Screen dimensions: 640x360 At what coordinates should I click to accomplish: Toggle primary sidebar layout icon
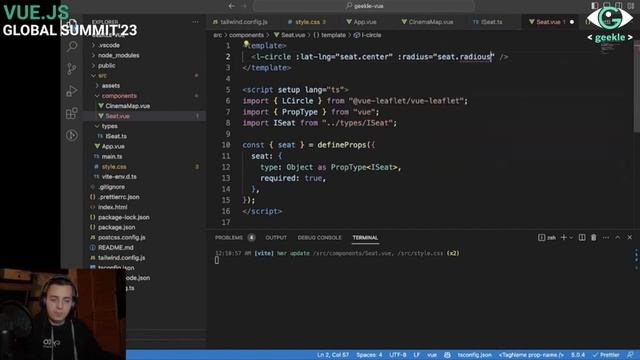pyautogui.click(x=595, y=6)
